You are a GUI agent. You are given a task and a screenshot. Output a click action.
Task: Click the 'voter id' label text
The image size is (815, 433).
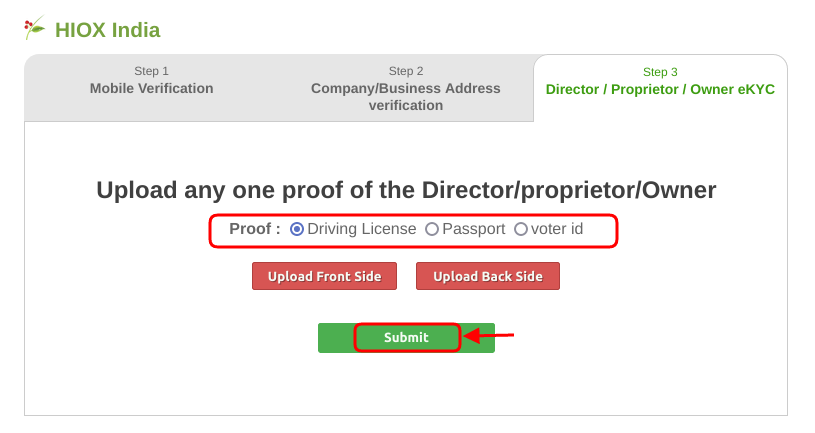pyautogui.click(x=557, y=229)
